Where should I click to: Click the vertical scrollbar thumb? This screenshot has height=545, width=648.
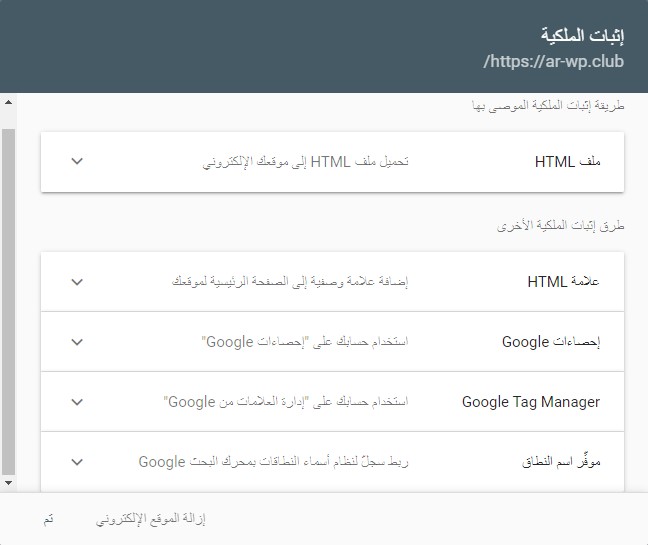[9, 300]
